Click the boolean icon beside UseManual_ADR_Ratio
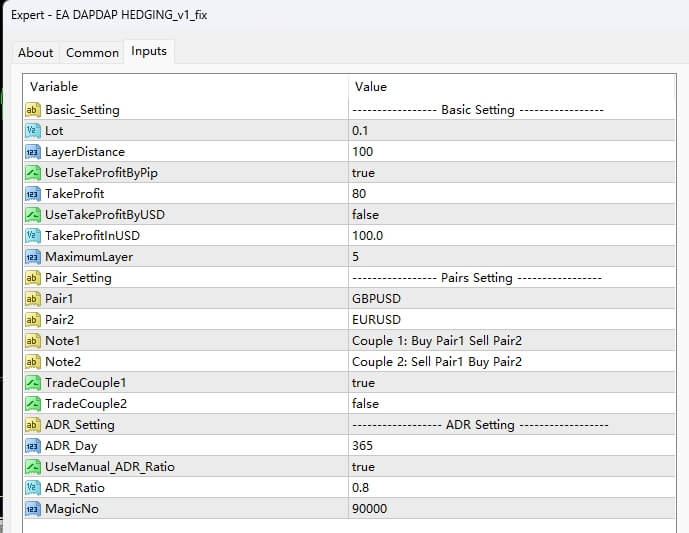 coord(33,467)
